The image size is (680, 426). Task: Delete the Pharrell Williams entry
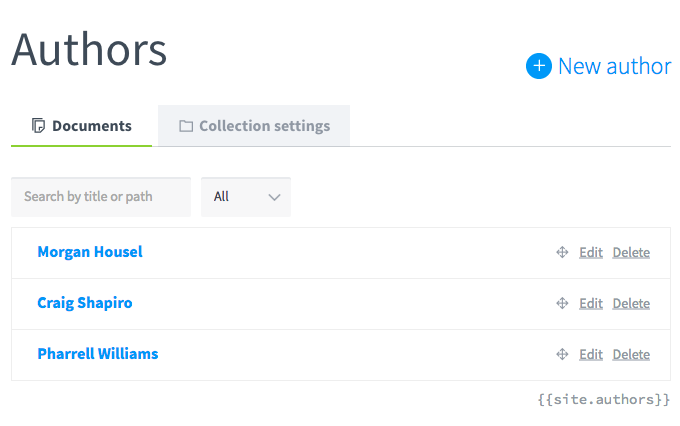631,354
